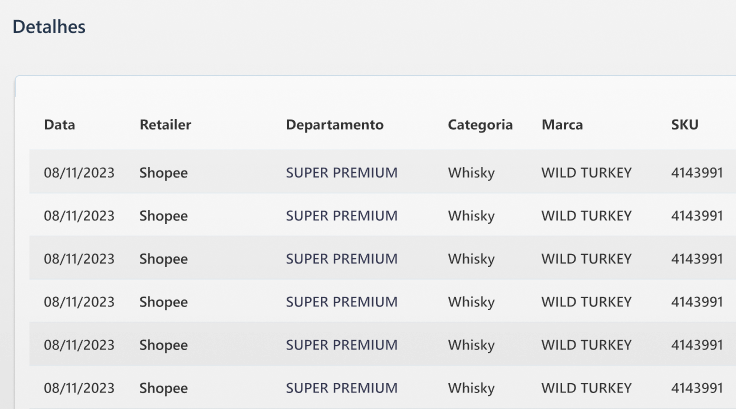Screen dimensions: 736x409
Task: Select the Shopee cell in second row
Action: [163, 216]
